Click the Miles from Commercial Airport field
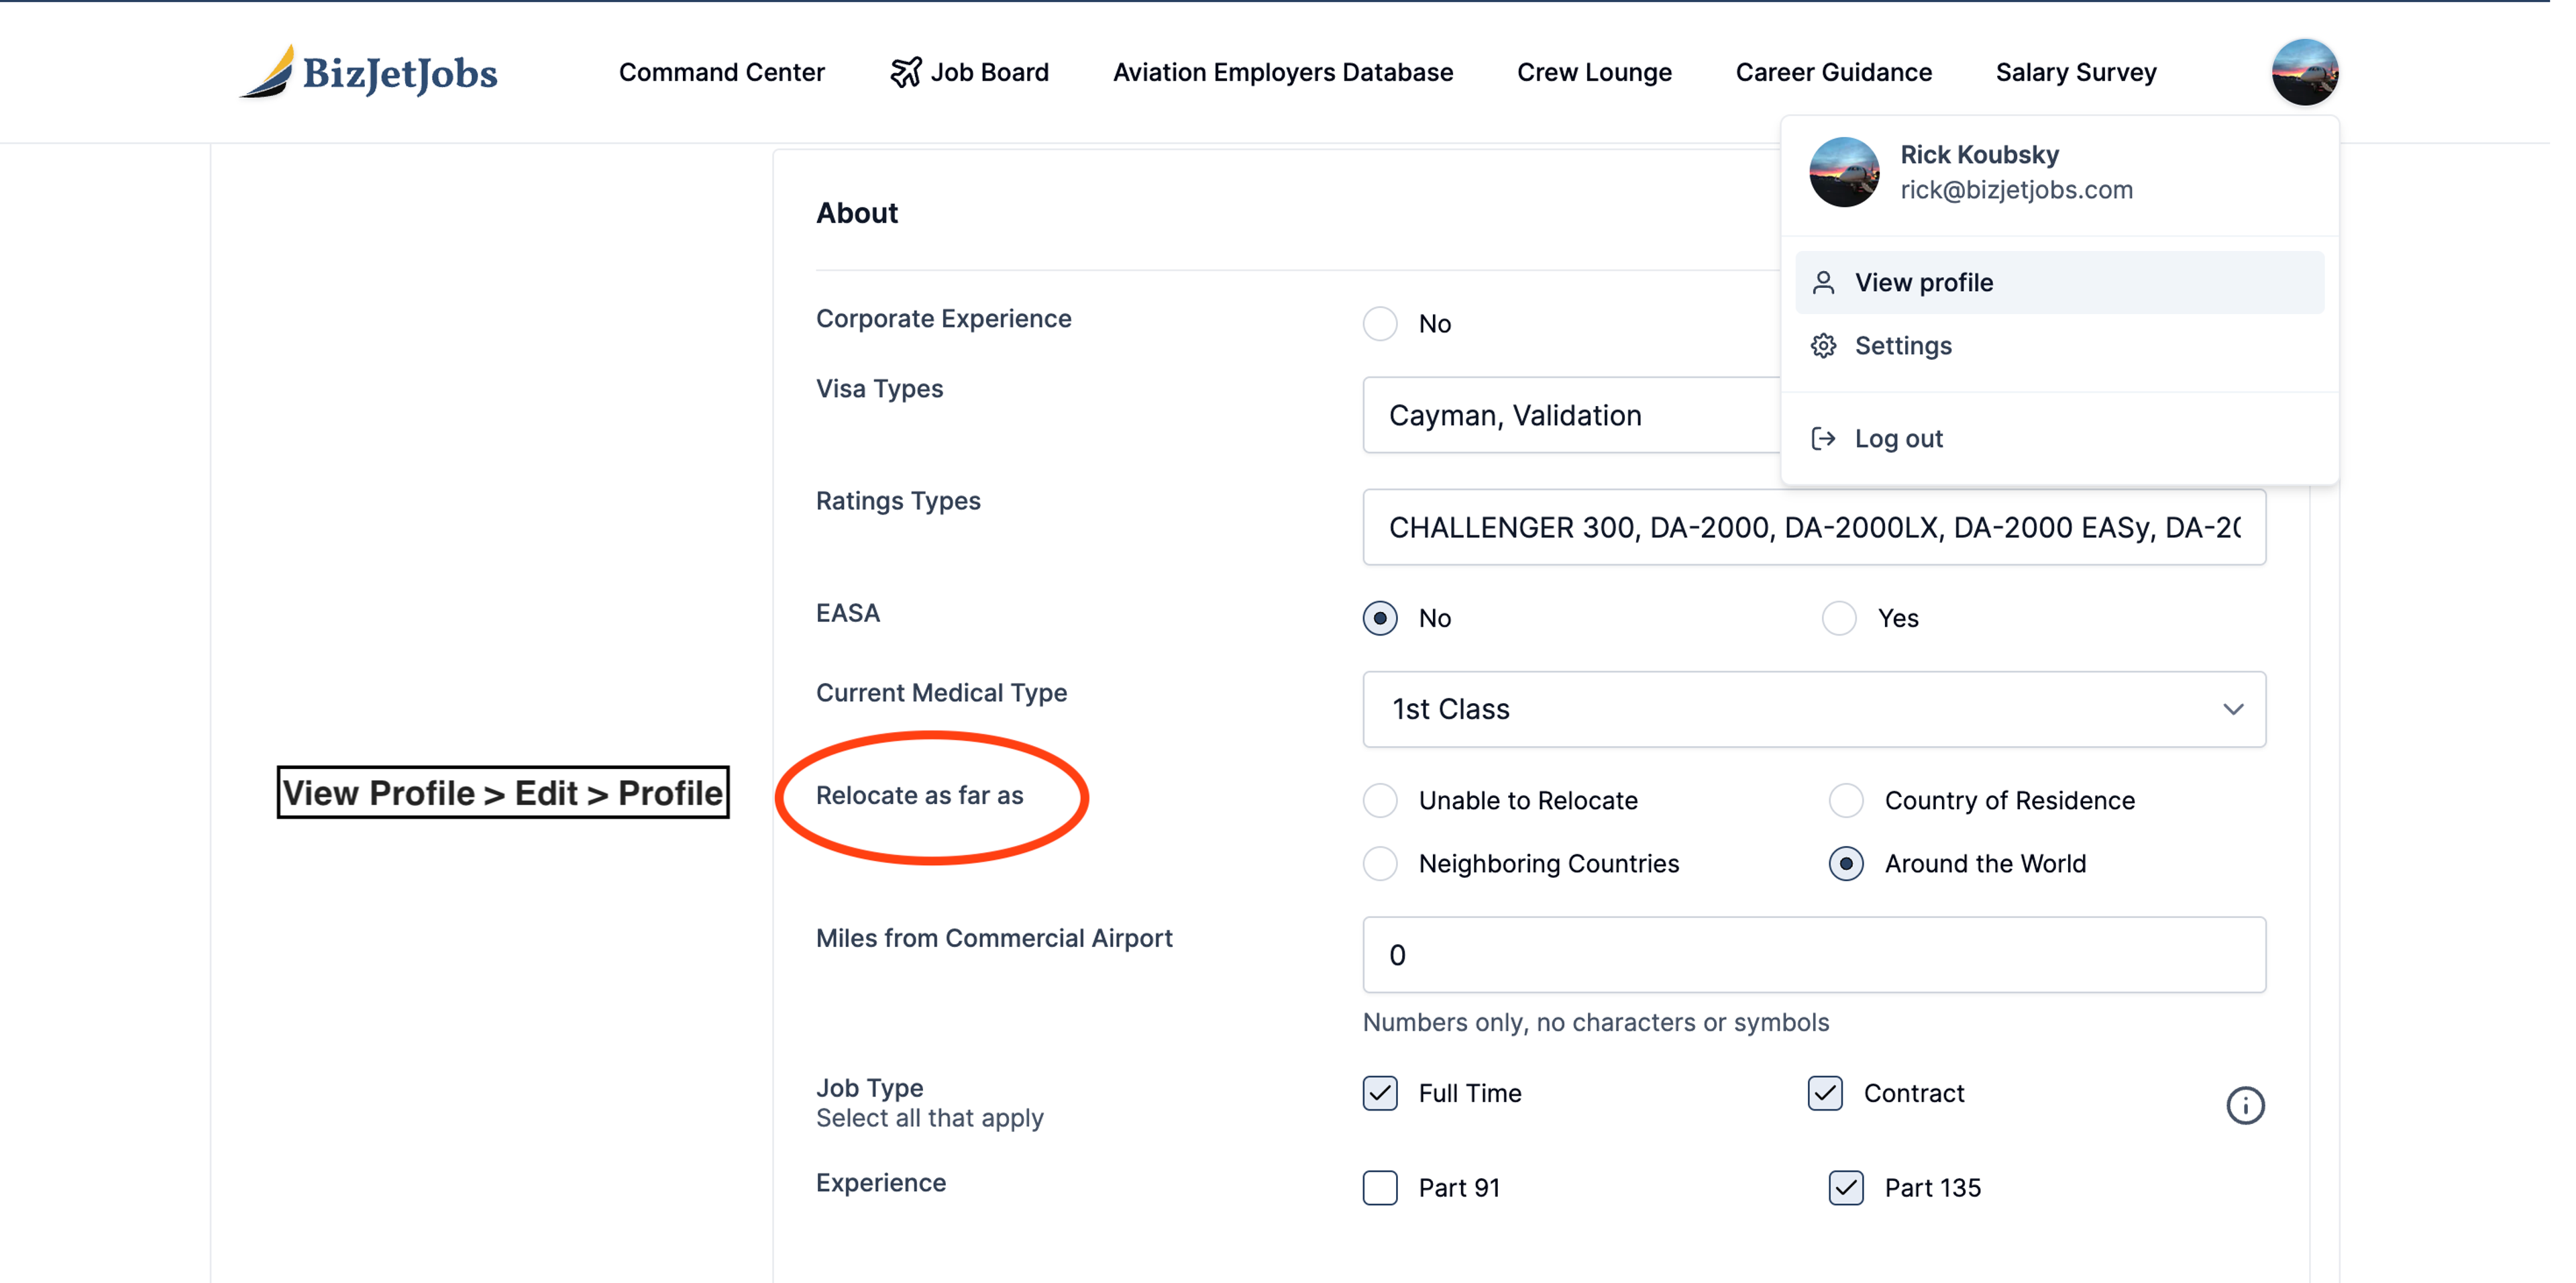This screenshot has height=1283, width=2576. pyautogui.click(x=1813, y=955)
